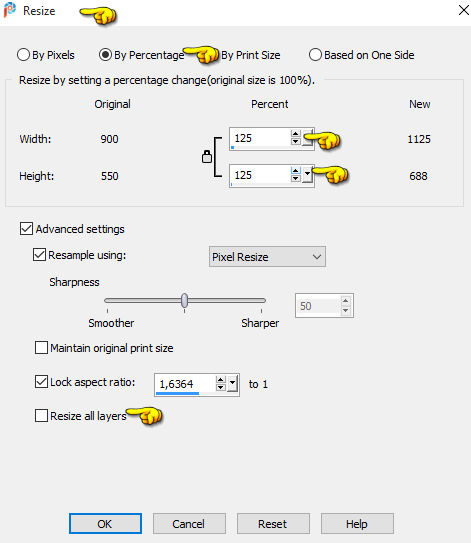Select Based on One Side option
The height and width of the screenshot is (543, 471).
coord(315,55)
